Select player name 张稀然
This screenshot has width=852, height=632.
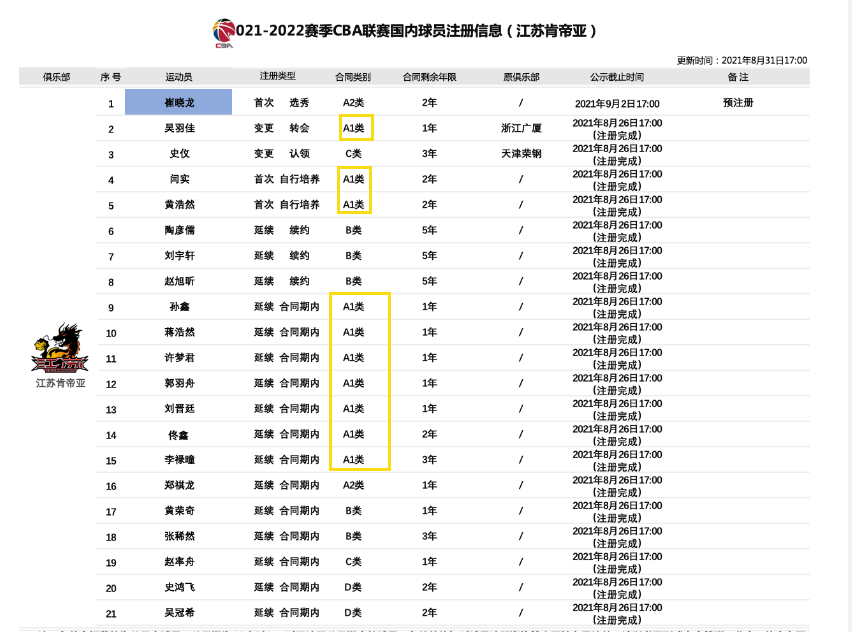click(x=179, y=536)
